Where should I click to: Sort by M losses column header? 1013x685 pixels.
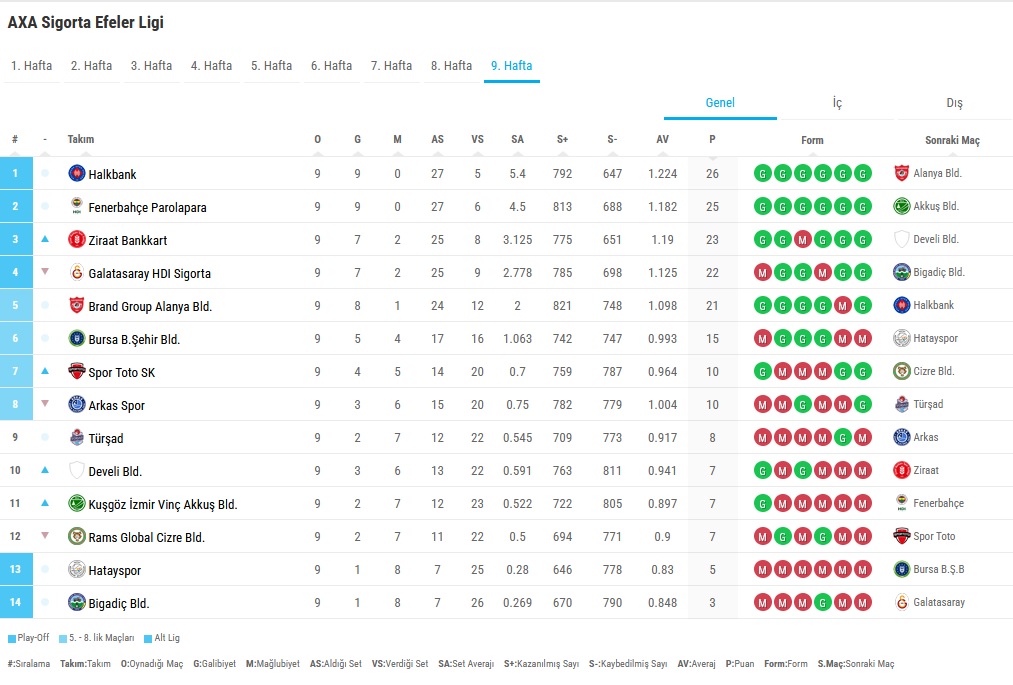(397, 140)
